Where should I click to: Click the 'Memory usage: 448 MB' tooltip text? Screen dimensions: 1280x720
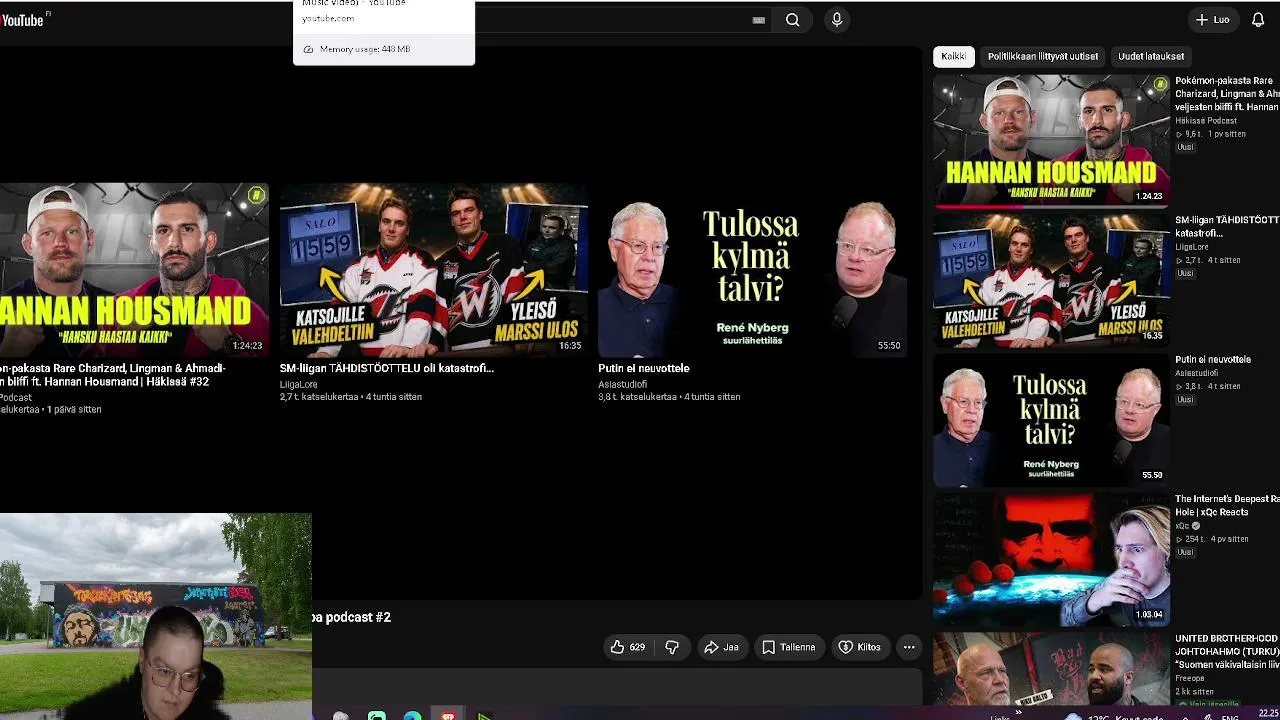(365, 49)
